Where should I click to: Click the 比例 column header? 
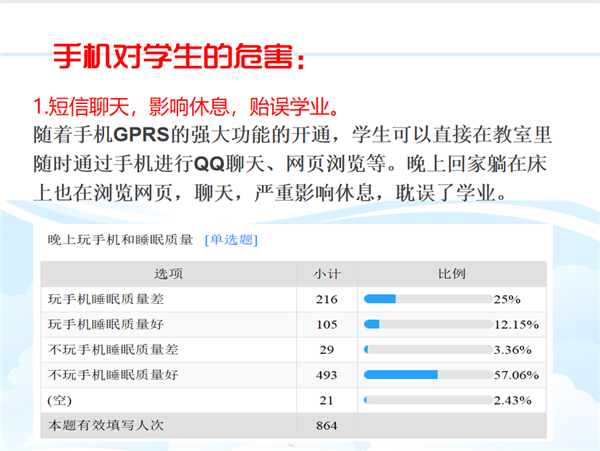pos(452,274)
